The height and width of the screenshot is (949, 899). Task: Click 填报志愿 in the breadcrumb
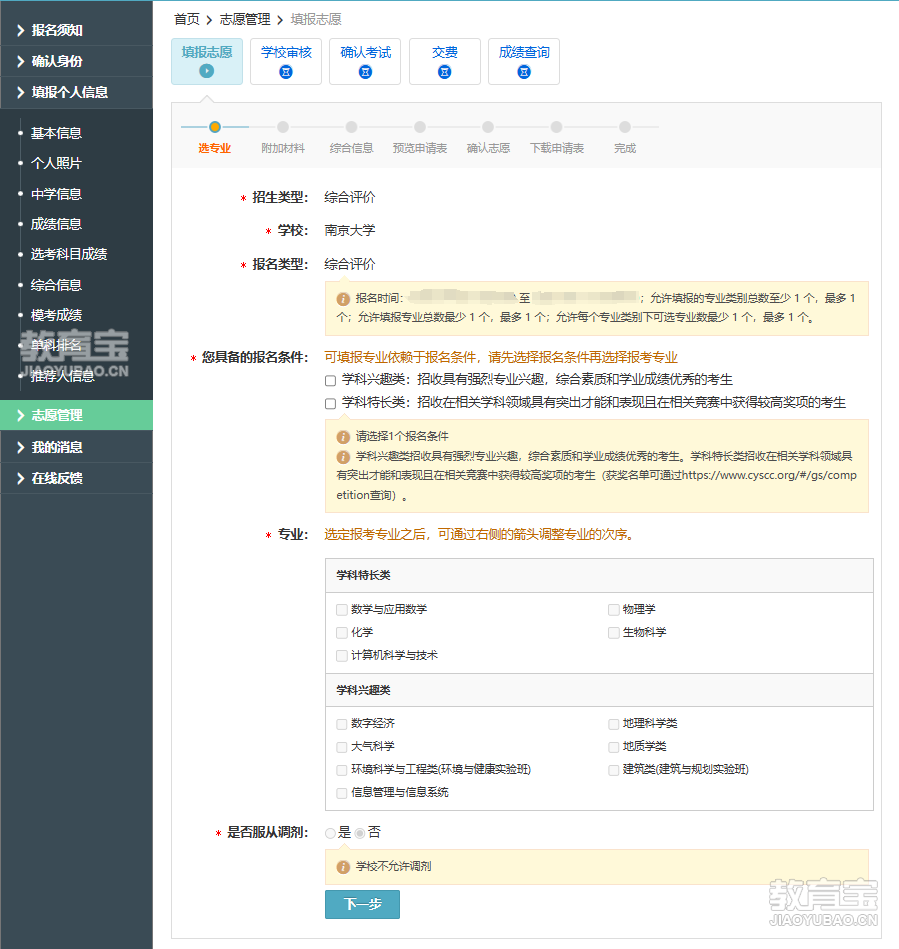[x=316, y=19]
